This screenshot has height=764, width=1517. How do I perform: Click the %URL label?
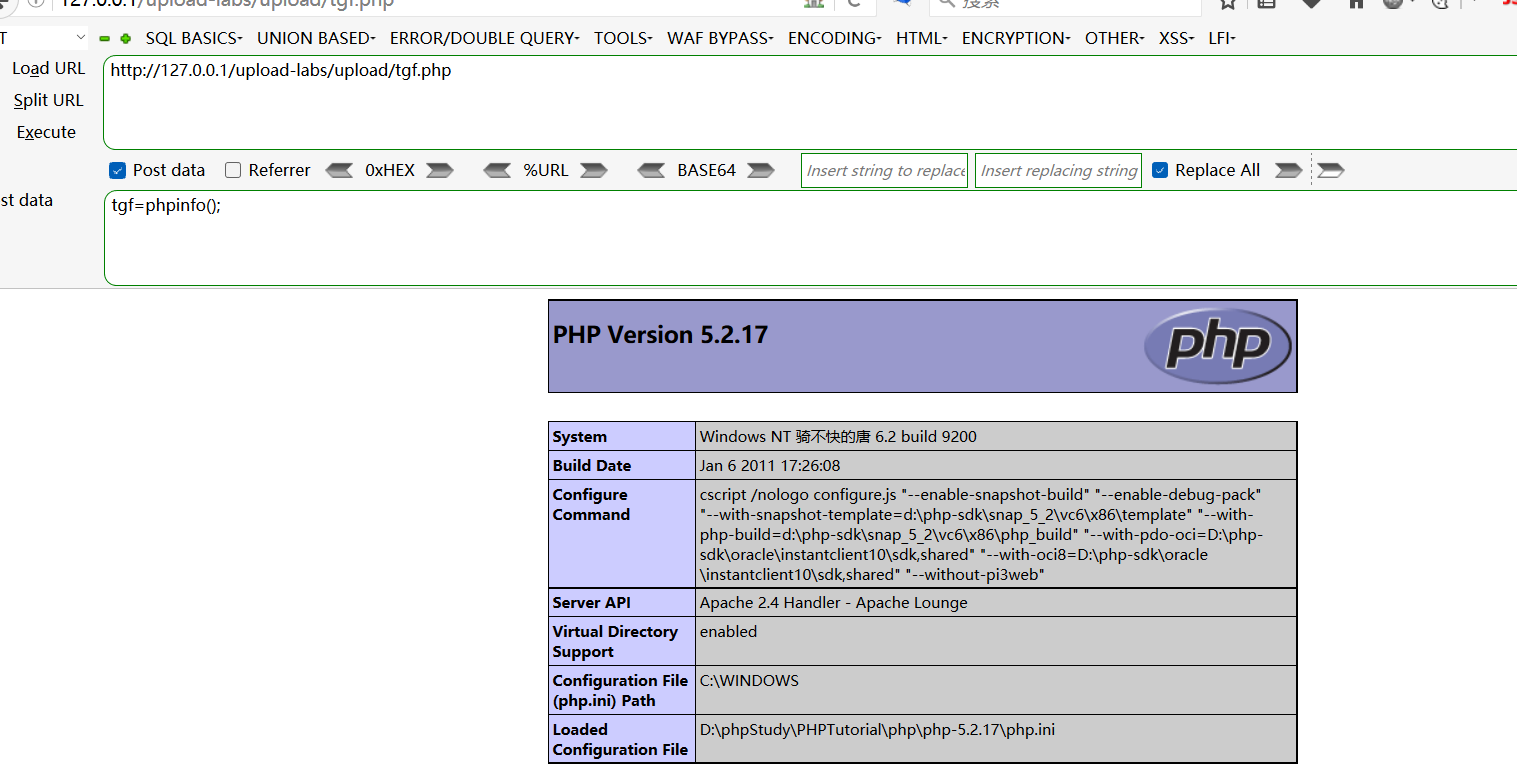(x=546, y=170)
